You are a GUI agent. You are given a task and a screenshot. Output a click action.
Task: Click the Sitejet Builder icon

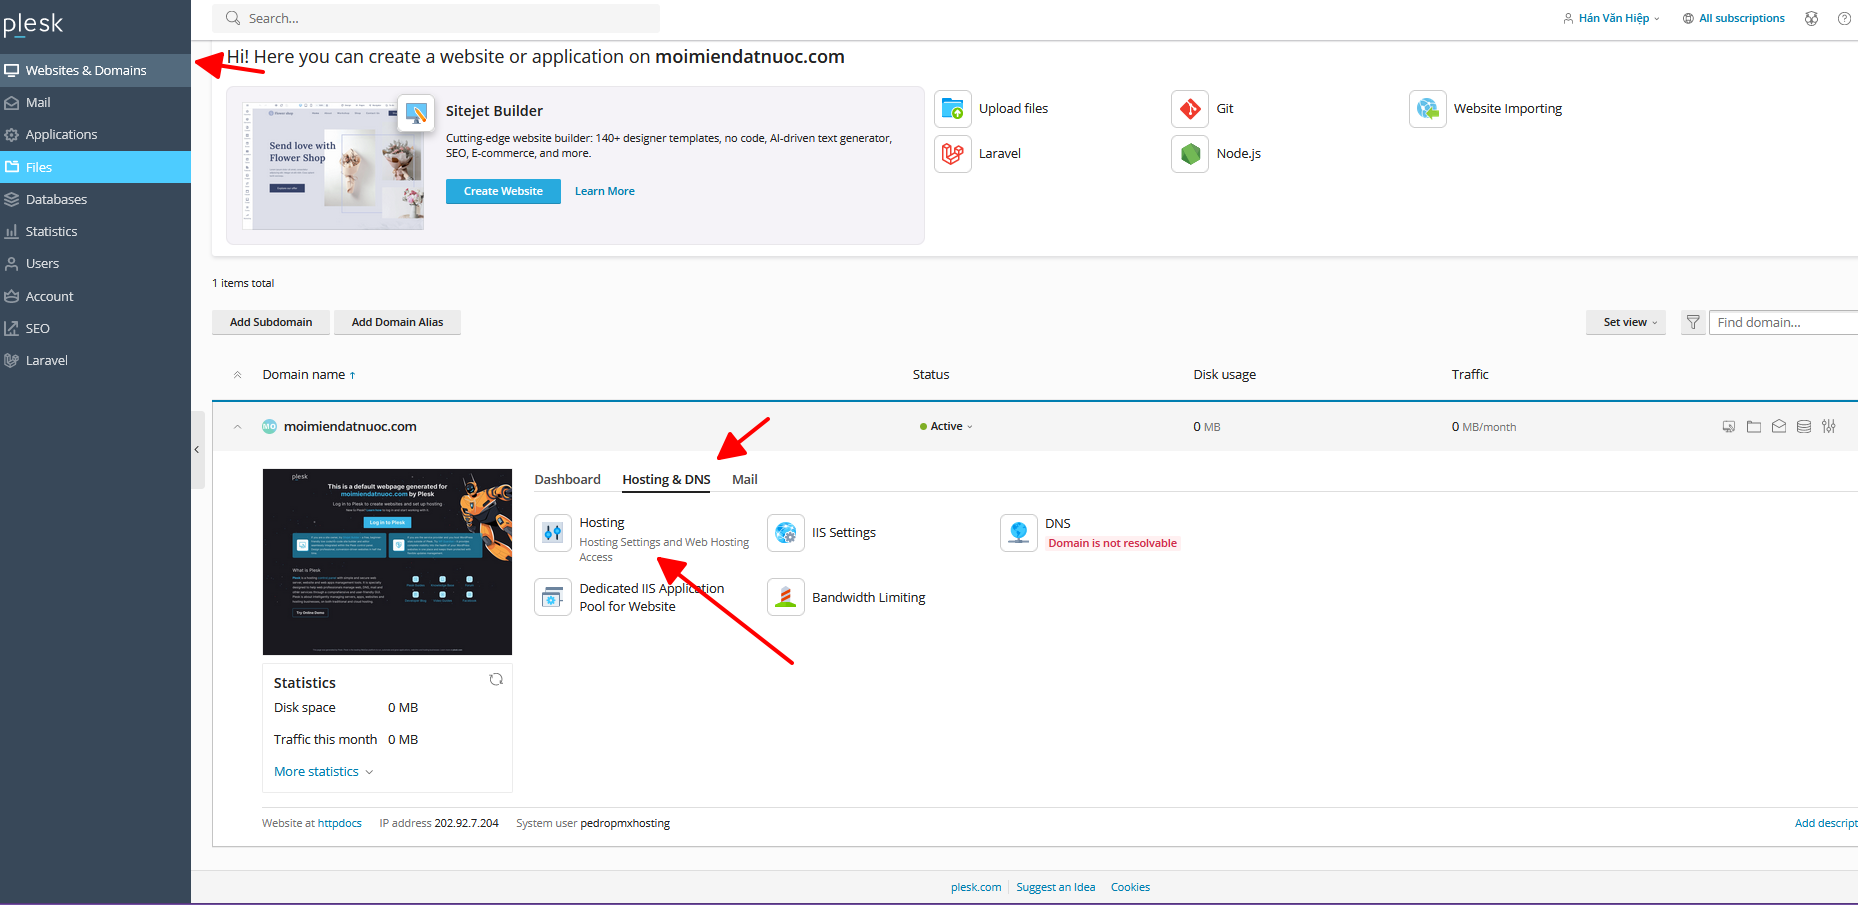tap(416, 112)
